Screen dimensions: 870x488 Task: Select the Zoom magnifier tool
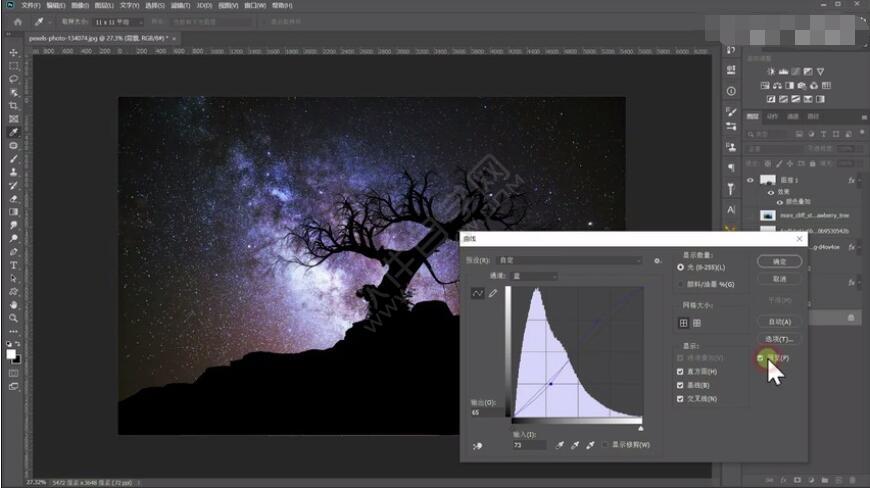pos(14,318)
